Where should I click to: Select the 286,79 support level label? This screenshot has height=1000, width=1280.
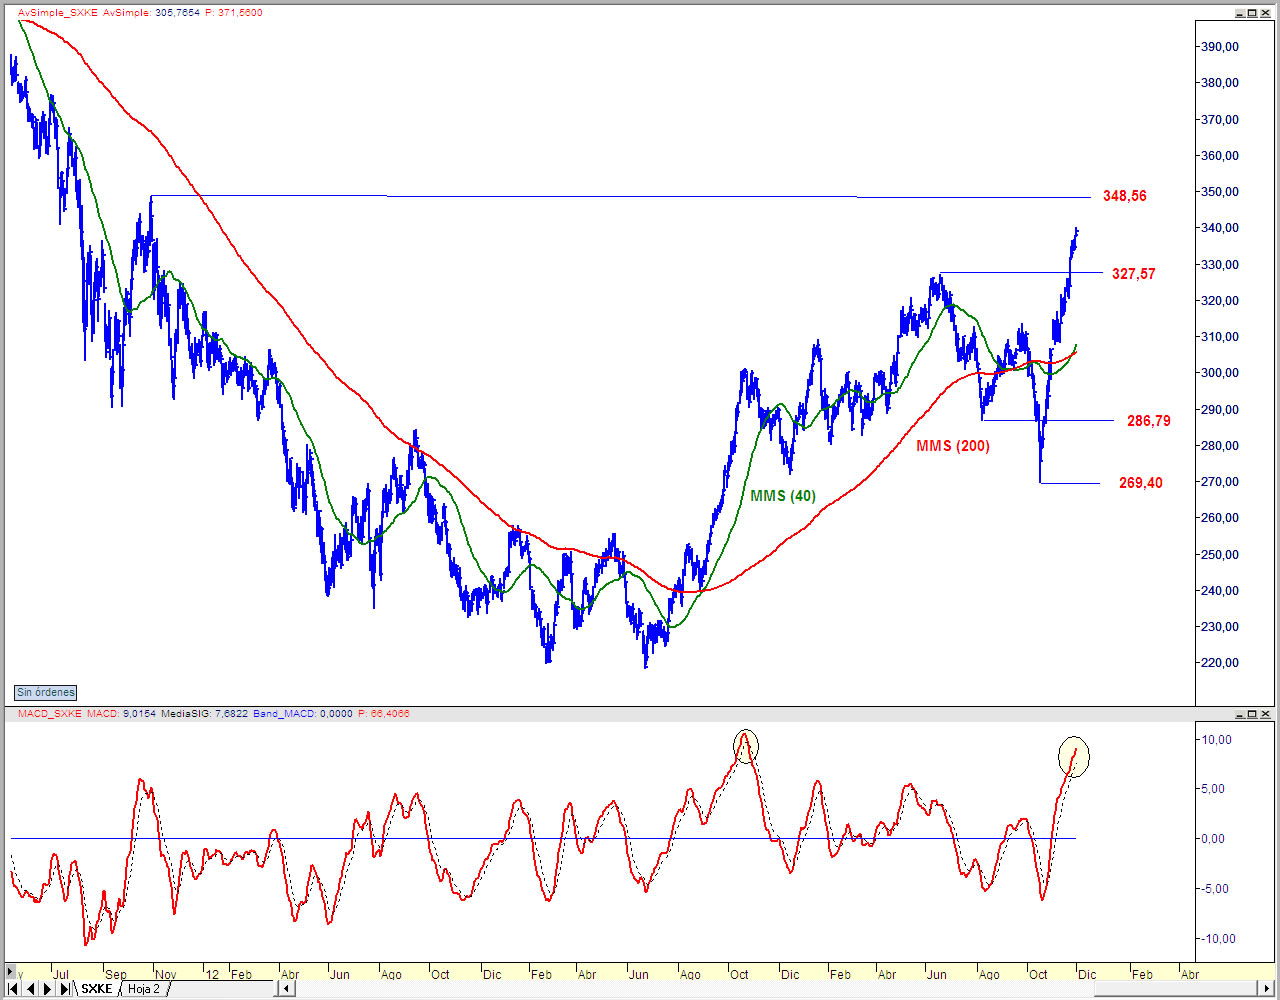coord(1149,421)
